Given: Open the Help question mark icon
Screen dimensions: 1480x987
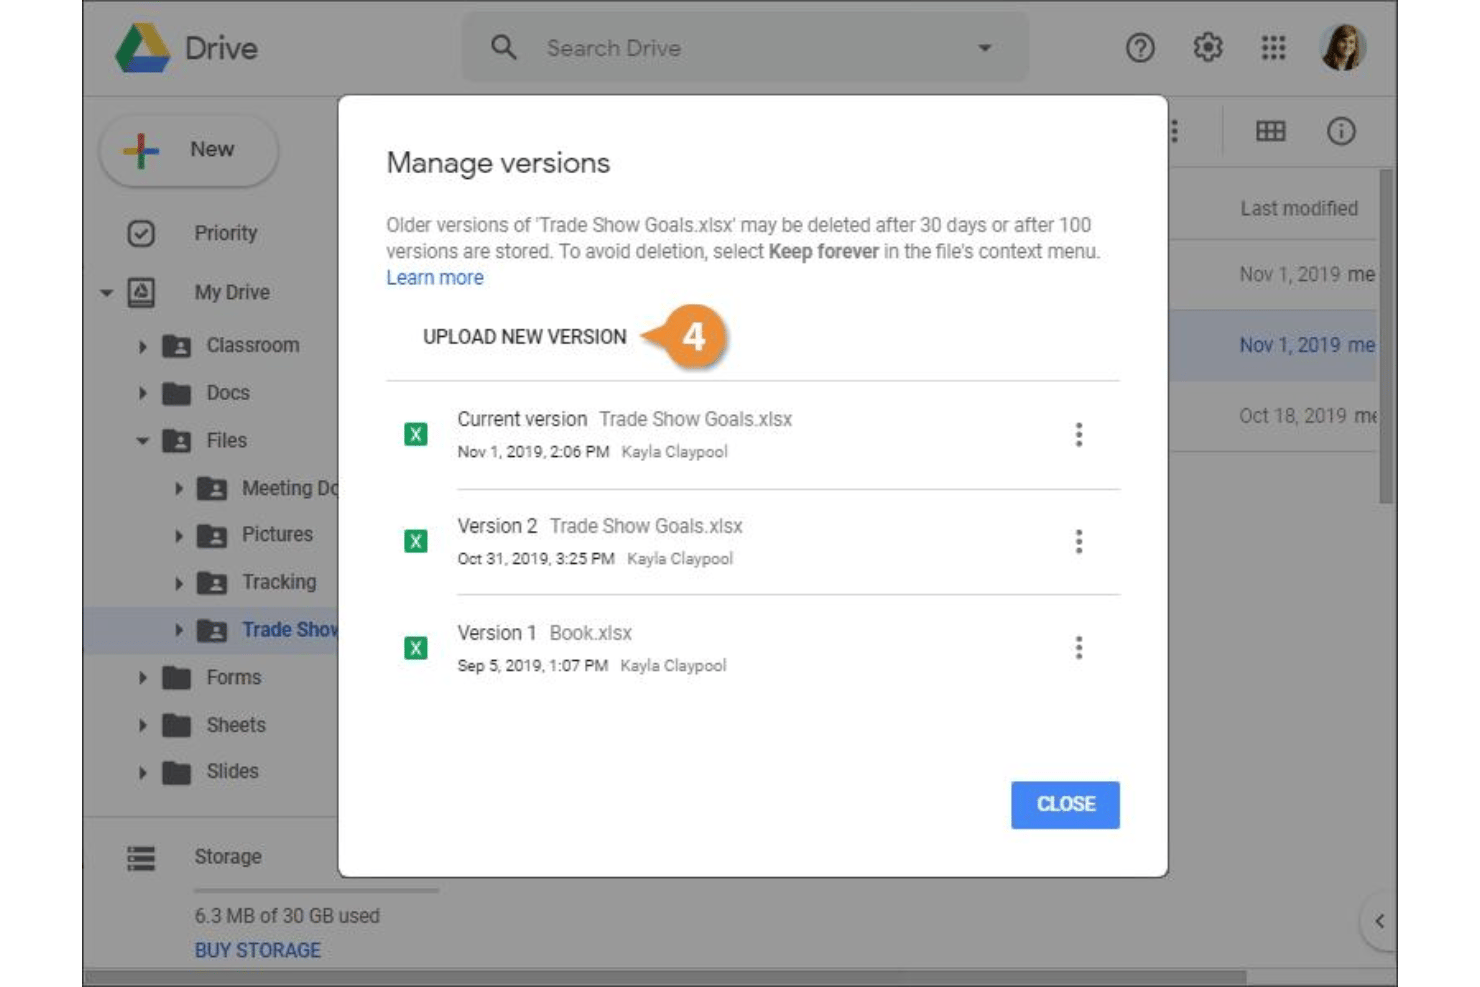Looking at the screenshot, I should (x=1140, y=47).
